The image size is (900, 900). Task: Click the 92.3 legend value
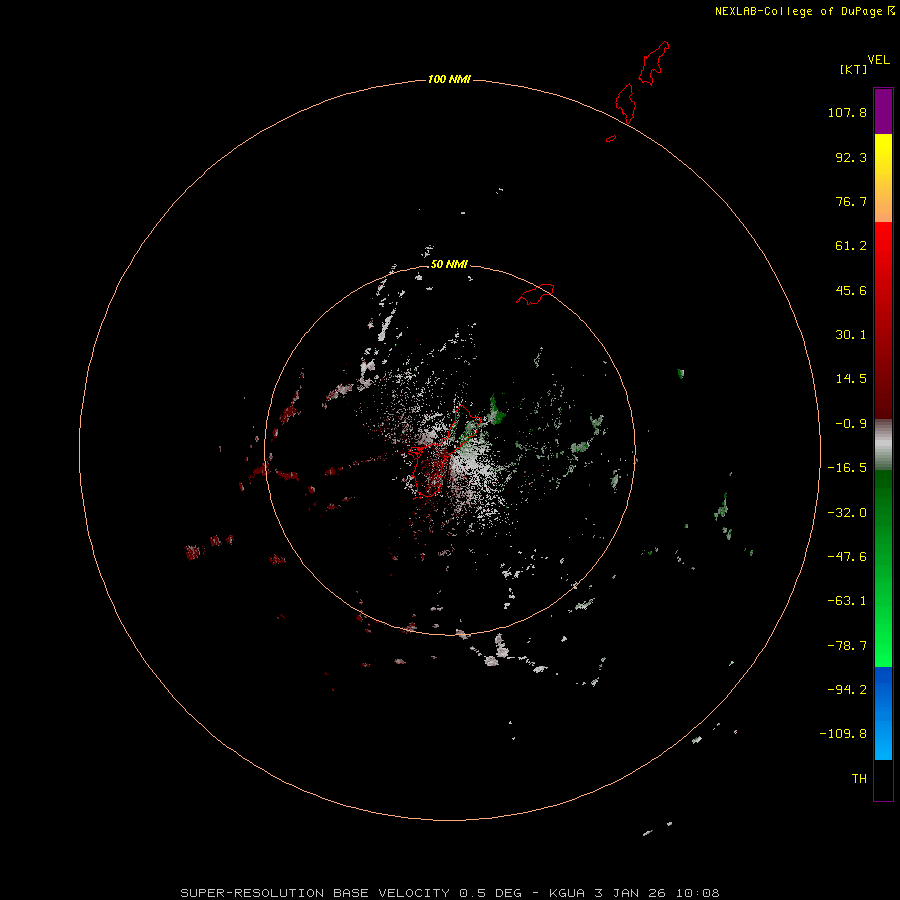[851, 157]
